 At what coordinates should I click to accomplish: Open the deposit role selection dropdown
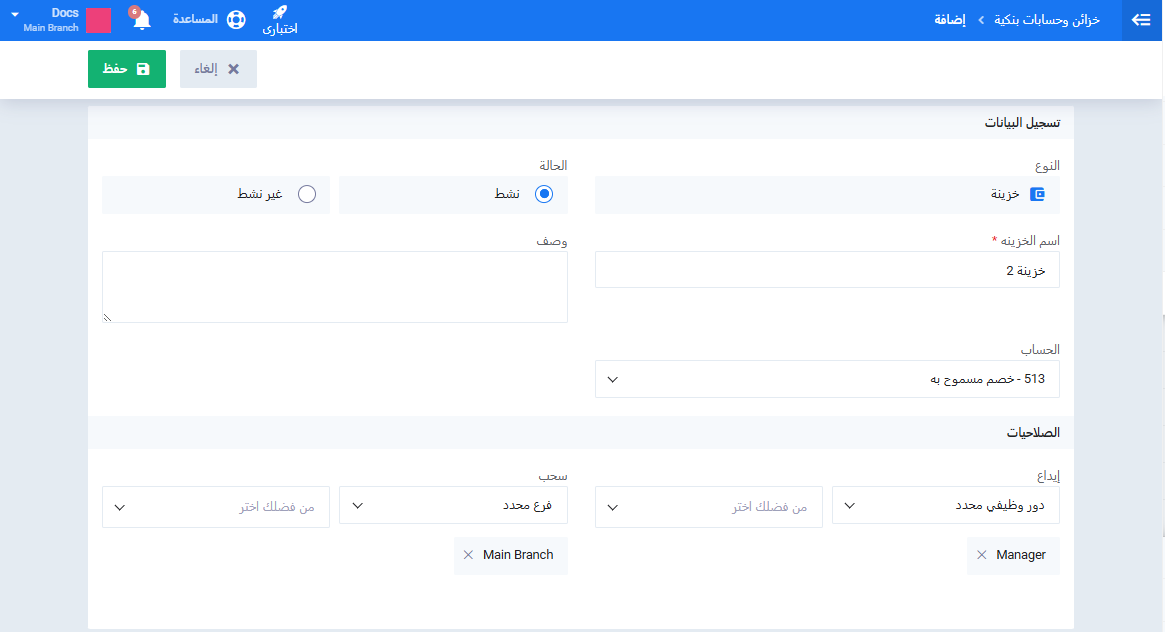709,507
